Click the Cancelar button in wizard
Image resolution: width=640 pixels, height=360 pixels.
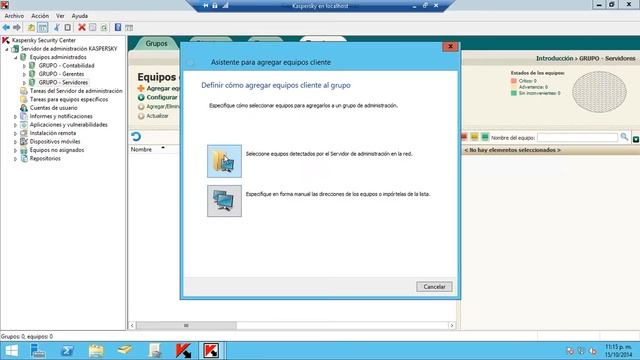434,287
